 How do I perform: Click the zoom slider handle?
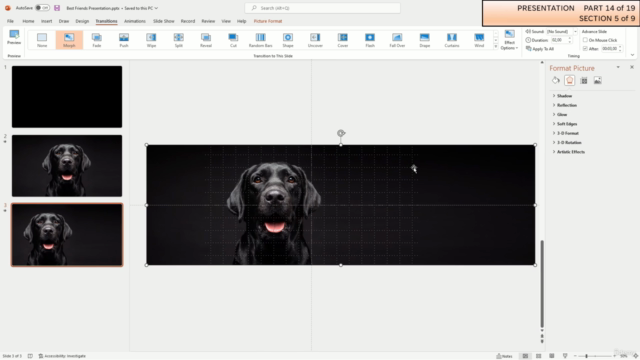(587, 356)
